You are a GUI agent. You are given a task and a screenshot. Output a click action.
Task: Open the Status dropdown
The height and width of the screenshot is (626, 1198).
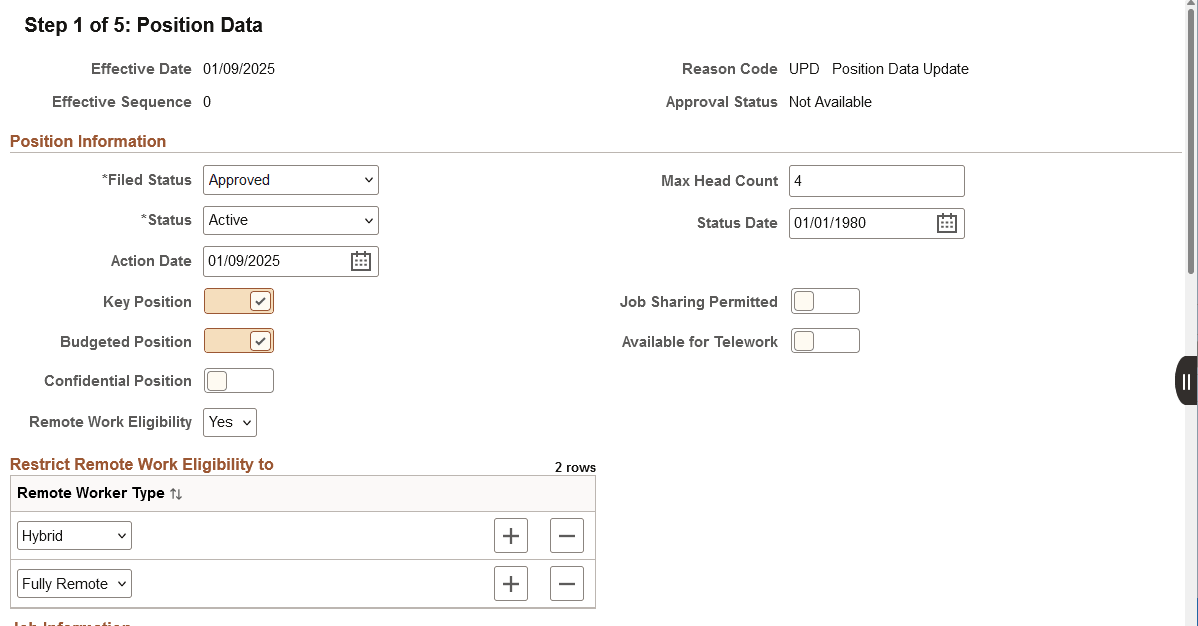tap(290, 220)
